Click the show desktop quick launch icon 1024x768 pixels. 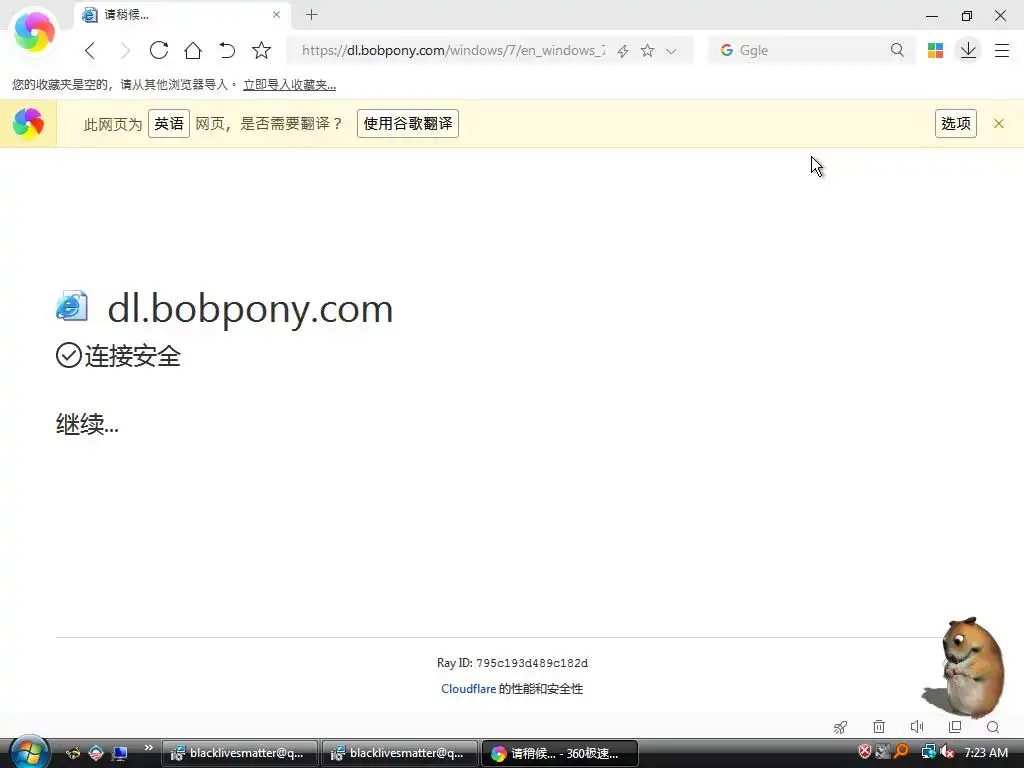click(x=119, y=753)
